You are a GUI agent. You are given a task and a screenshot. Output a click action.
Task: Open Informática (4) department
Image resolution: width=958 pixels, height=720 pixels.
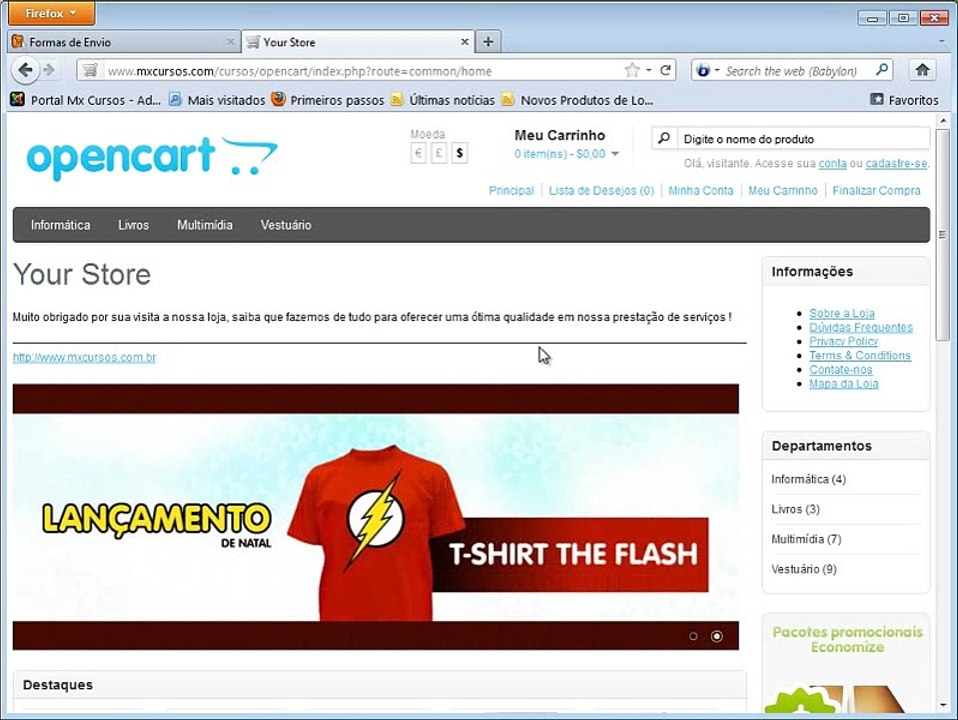point(808,479)
